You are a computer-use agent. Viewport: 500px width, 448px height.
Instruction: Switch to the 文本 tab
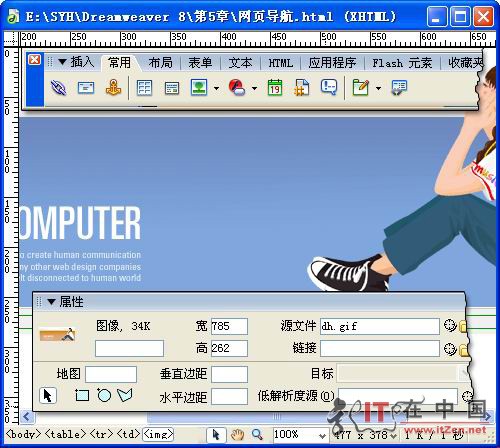click(240, 63)
